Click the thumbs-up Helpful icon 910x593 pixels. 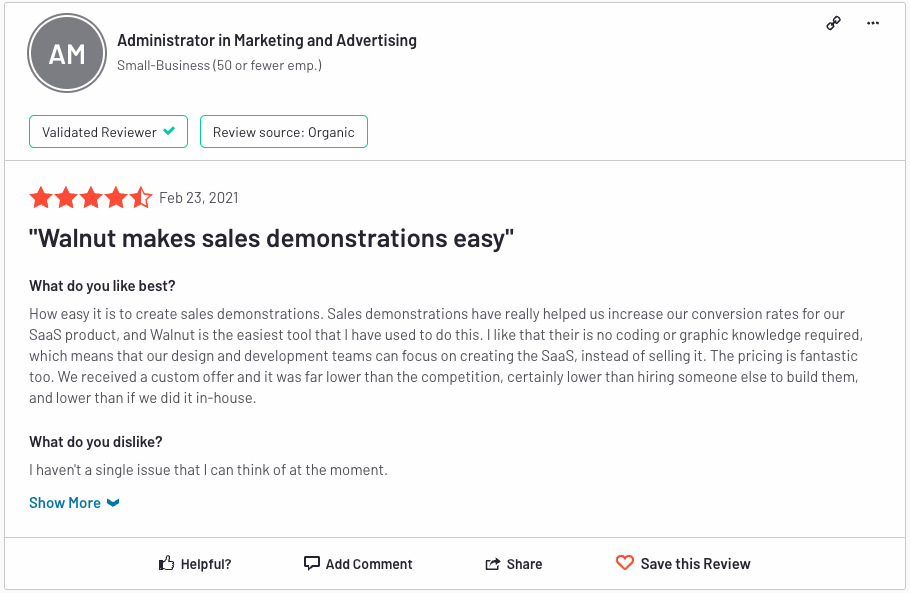pyautogui.click(x=167, y=564)
